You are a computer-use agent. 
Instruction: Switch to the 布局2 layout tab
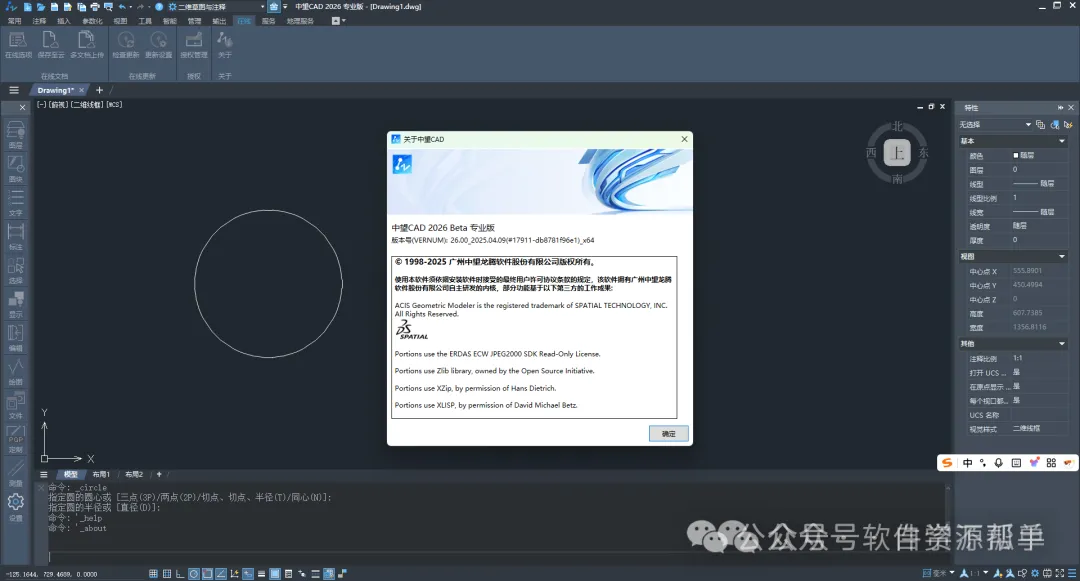click(134, 474)
